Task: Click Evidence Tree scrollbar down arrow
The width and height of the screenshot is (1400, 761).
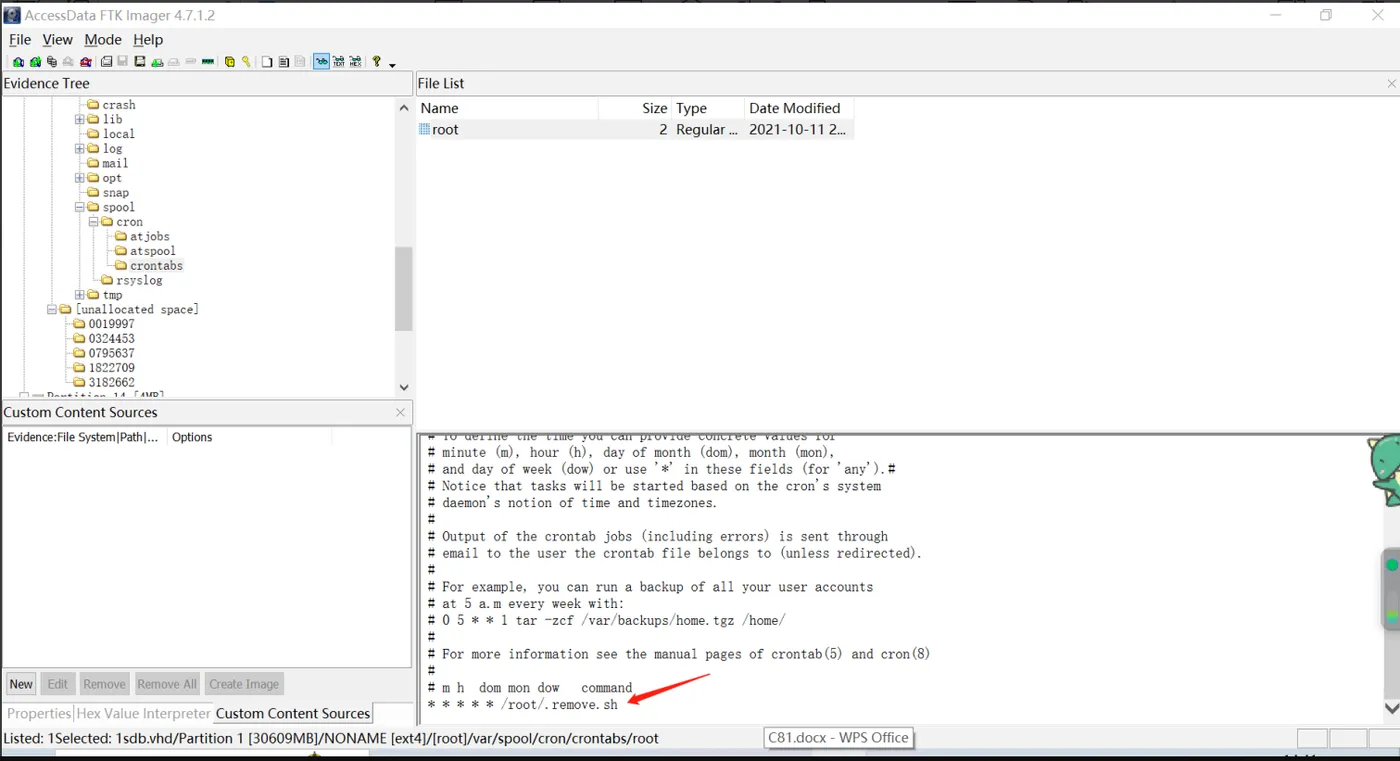Action: pyautogui.click(x=404, y=387)
